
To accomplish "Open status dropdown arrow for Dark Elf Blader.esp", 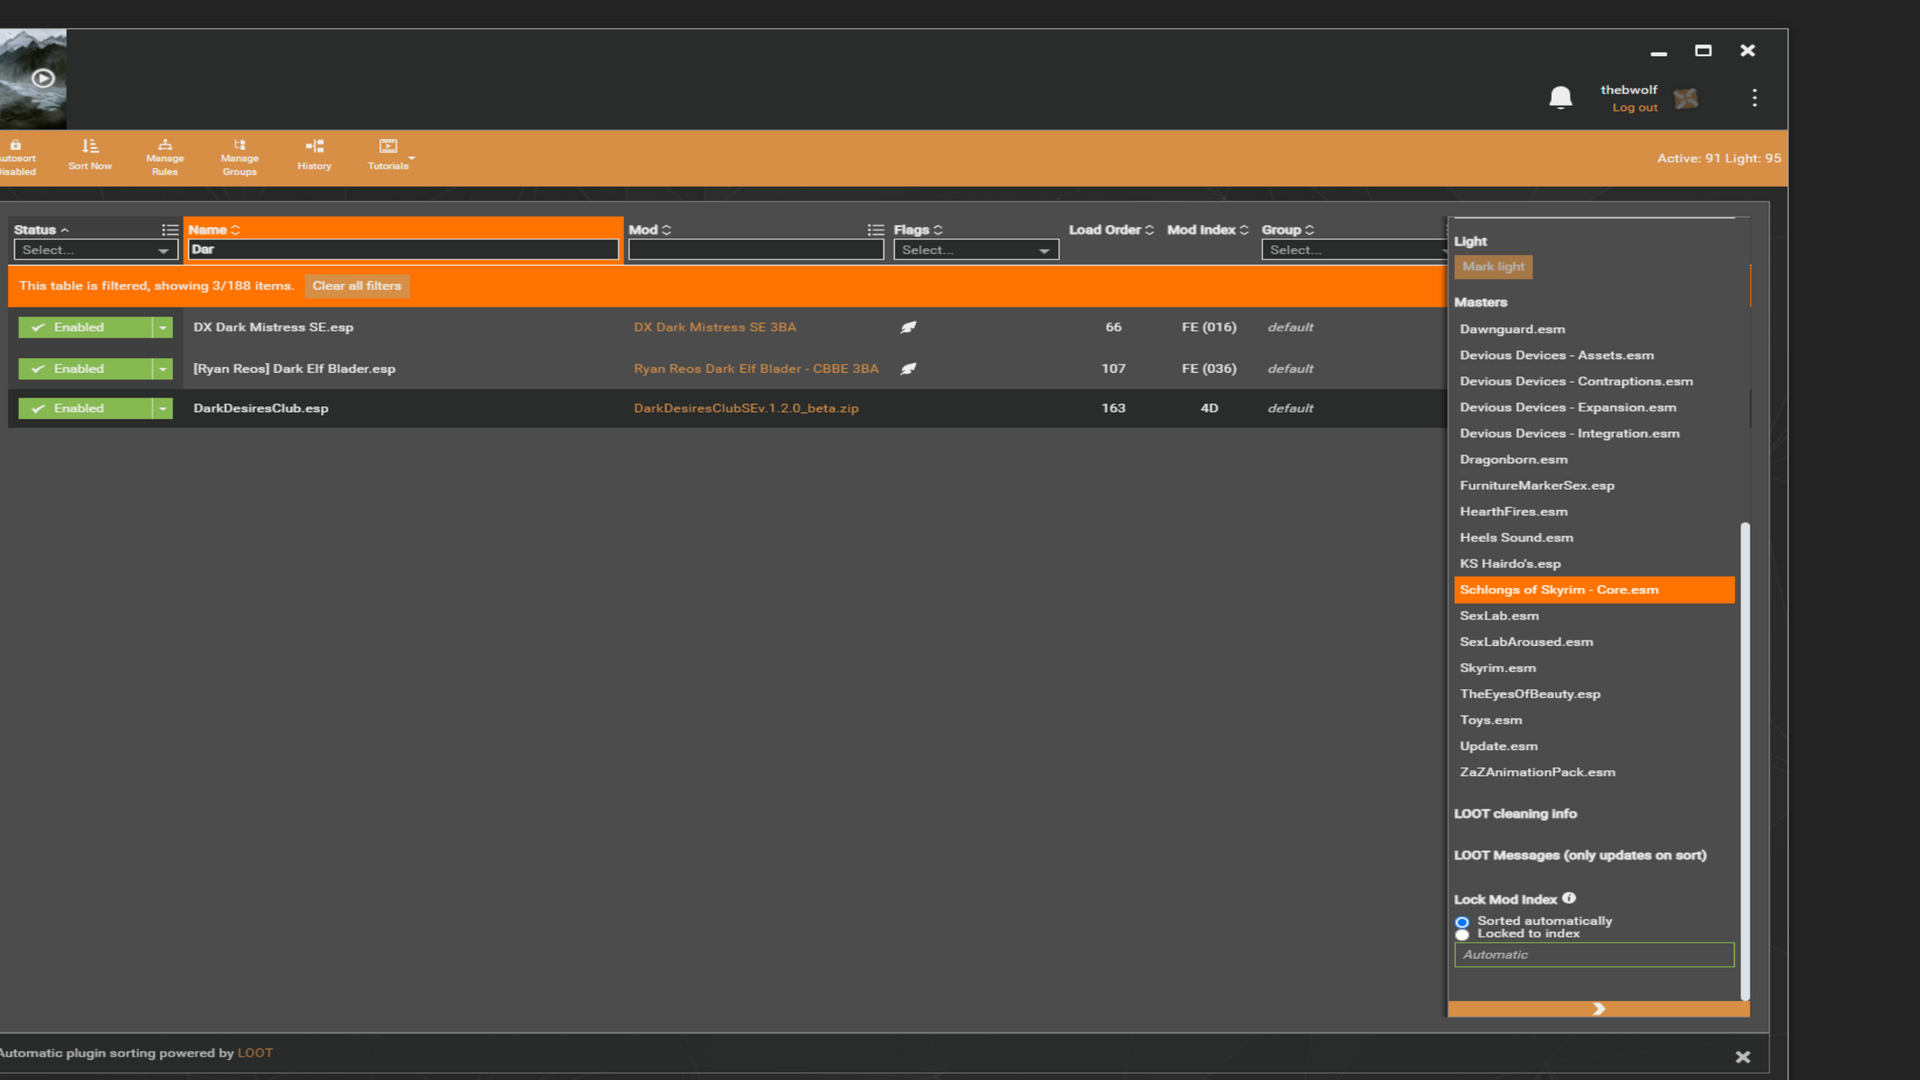I will click(163, 369).
